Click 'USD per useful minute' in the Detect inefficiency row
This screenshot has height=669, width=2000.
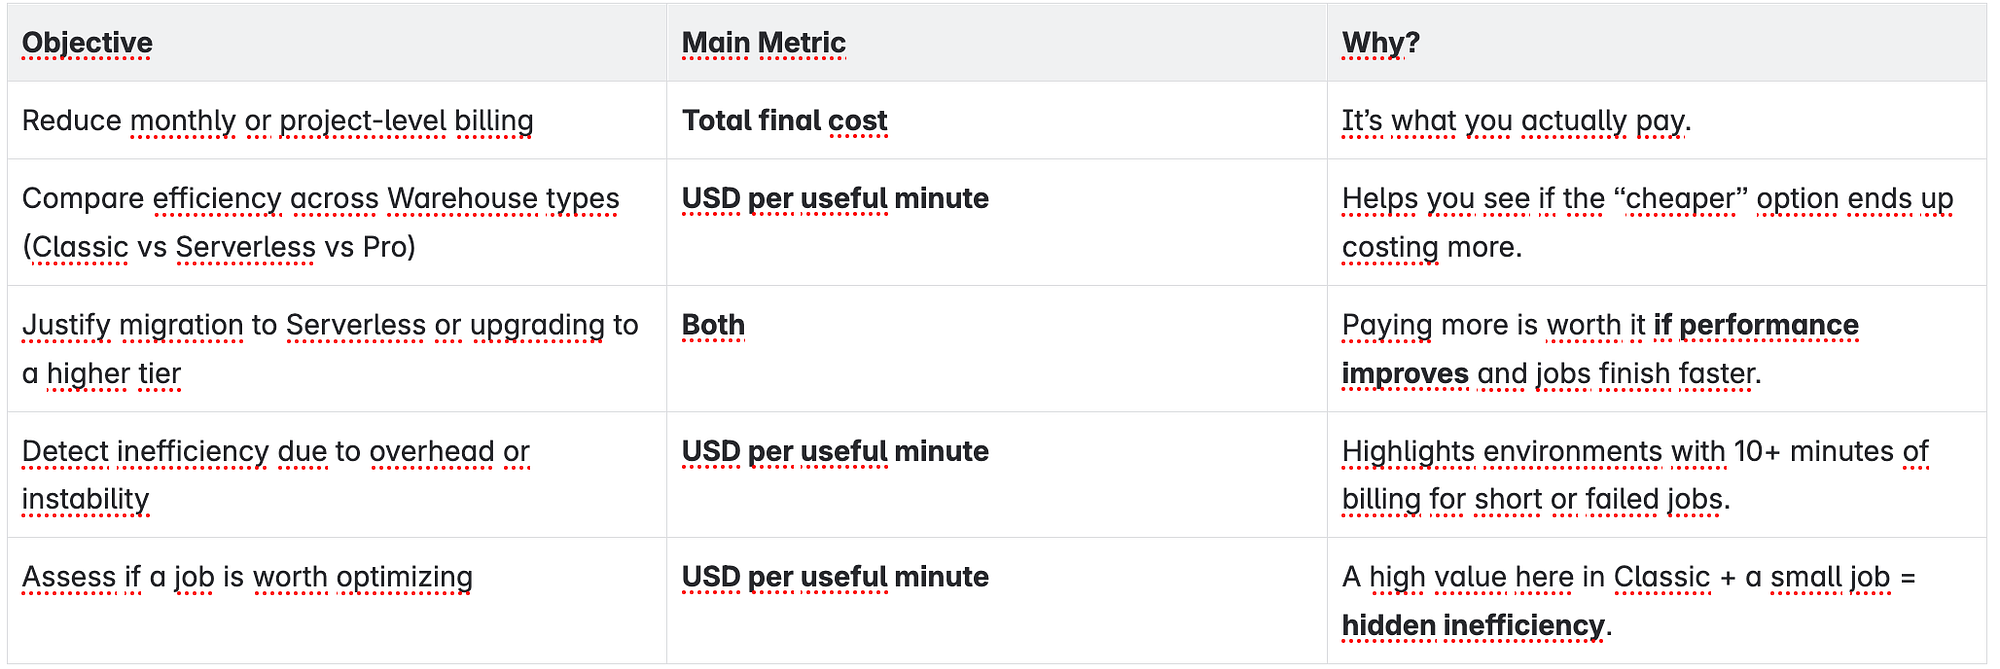tap(835, 452)
